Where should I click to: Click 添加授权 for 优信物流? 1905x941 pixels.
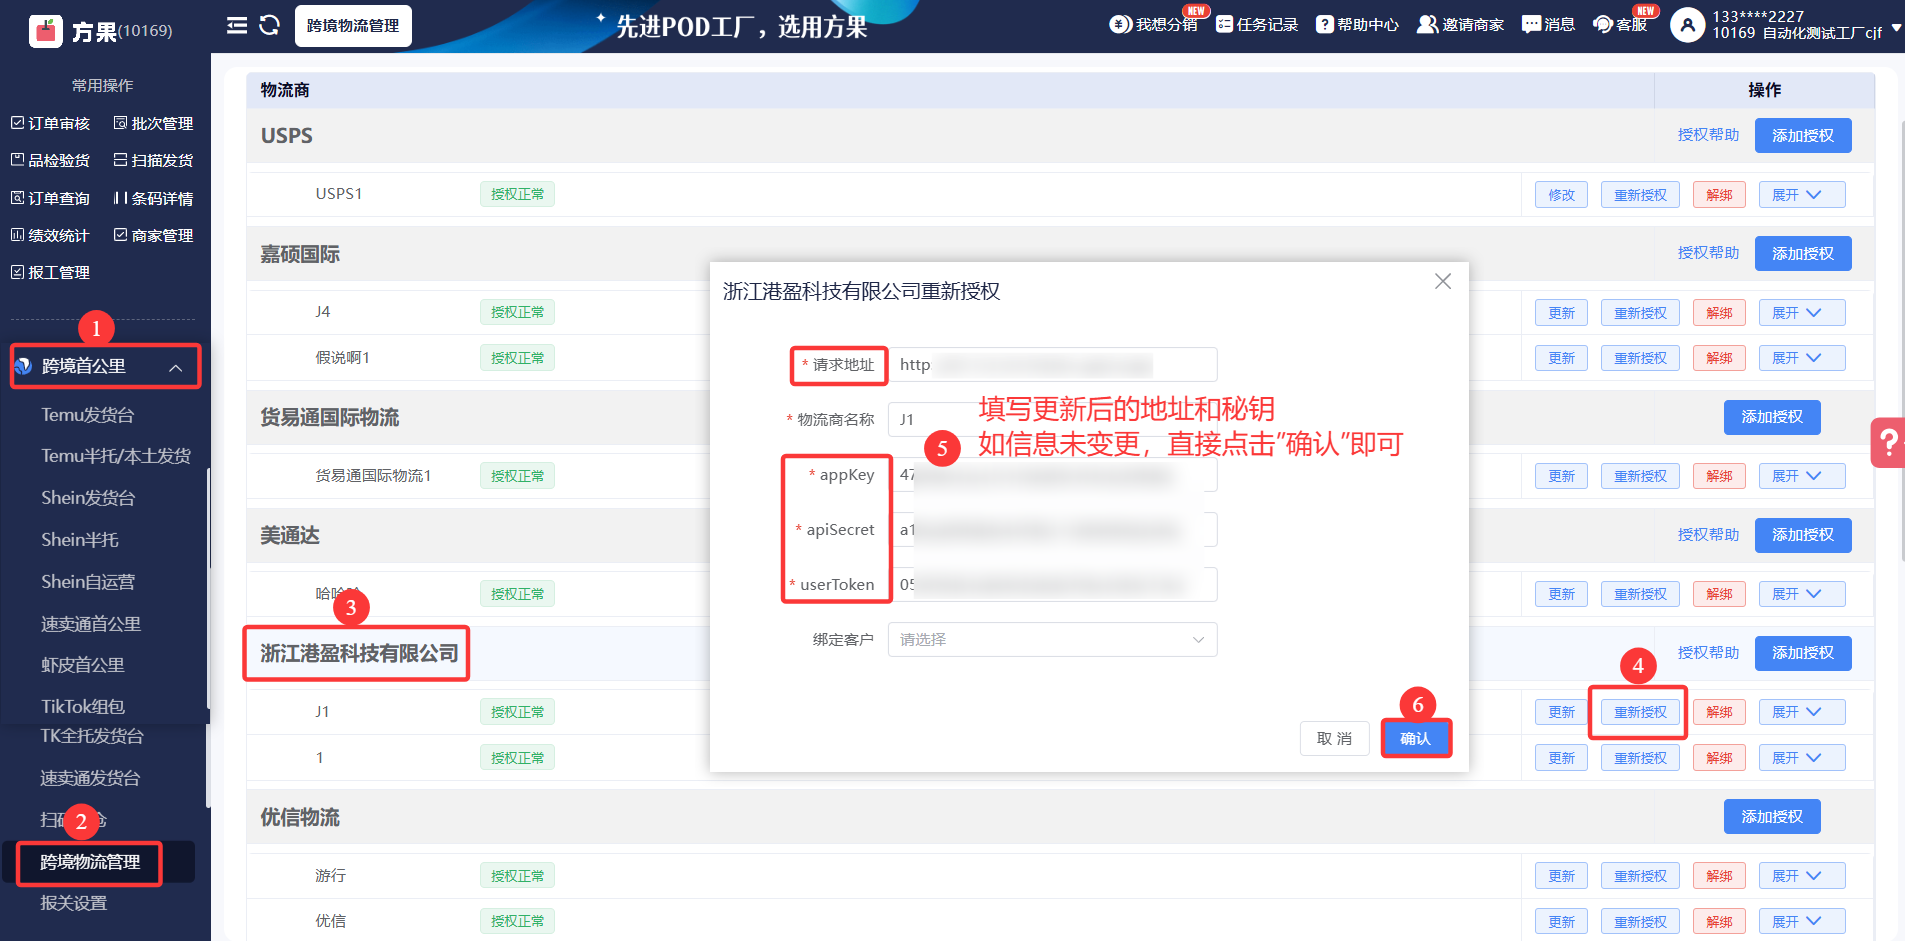1772,817
